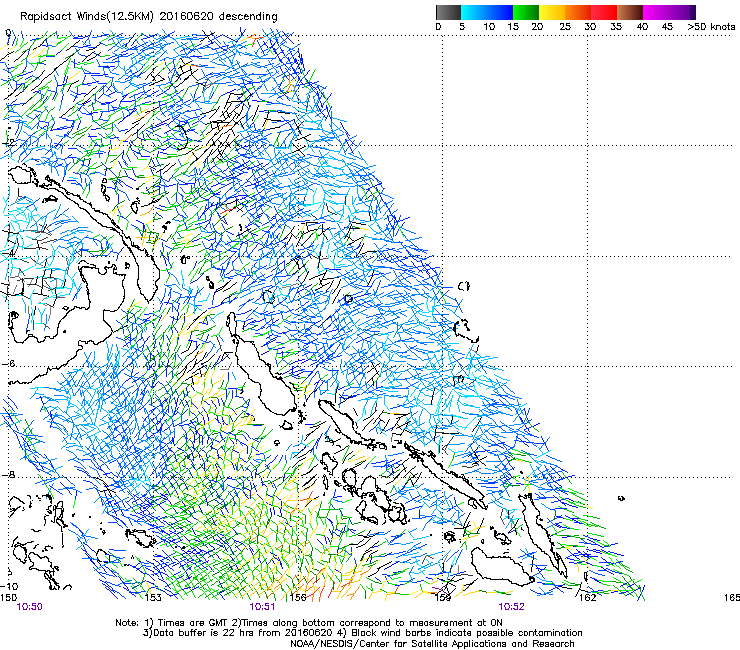
Task: Click the '10' label under the color scale
Action: [489, 27]
